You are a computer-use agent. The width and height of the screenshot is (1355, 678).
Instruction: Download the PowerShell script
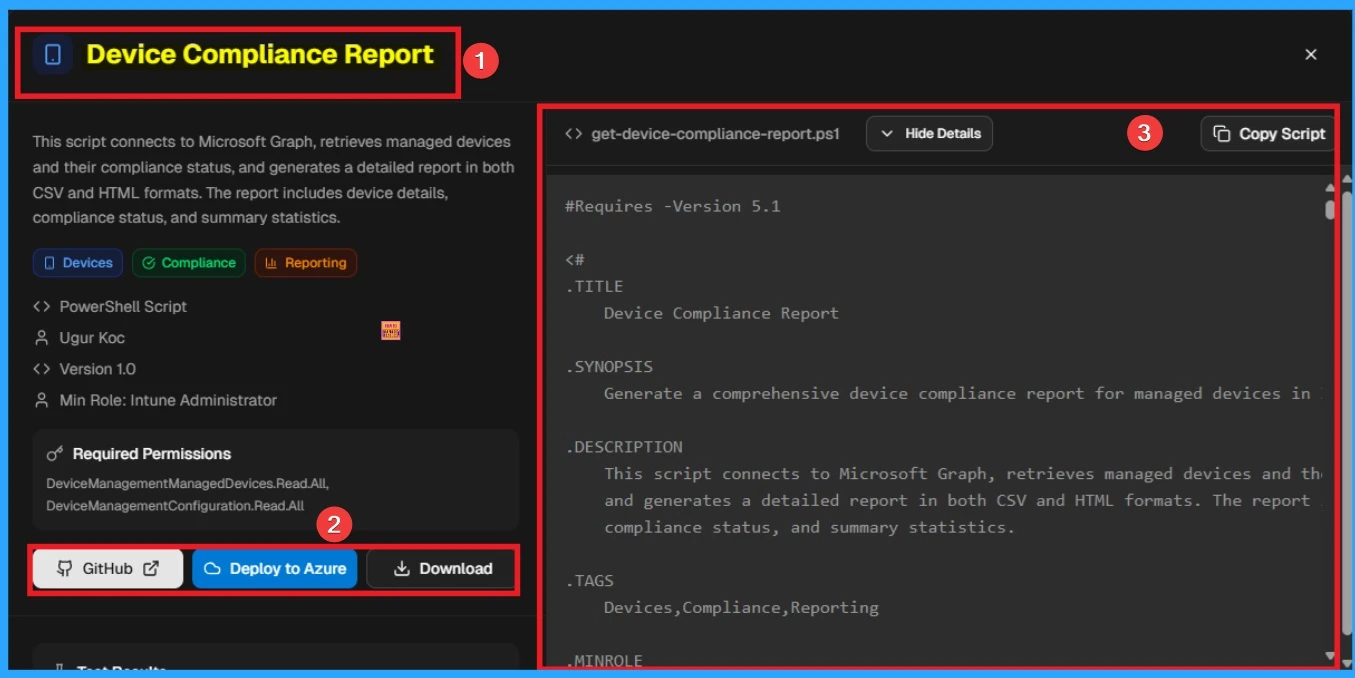[442, 568]
